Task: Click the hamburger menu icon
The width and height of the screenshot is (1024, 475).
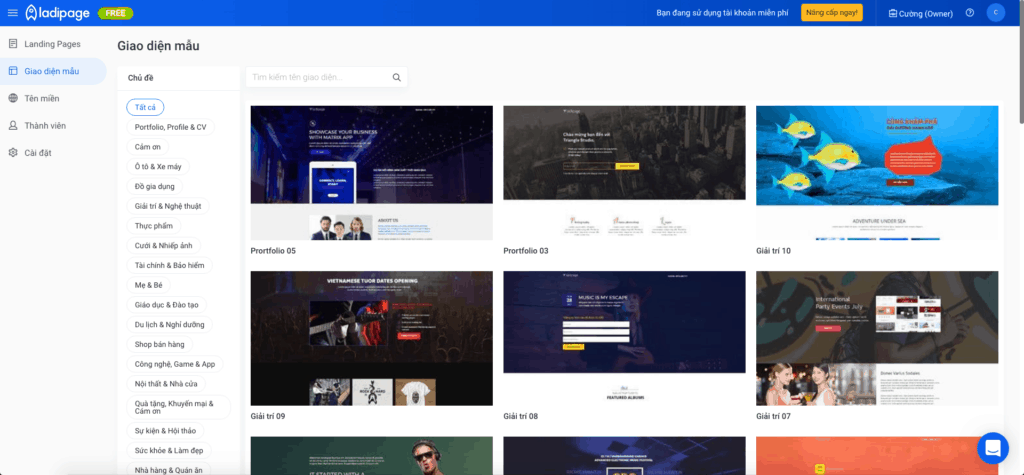Action: click(12, 13)
